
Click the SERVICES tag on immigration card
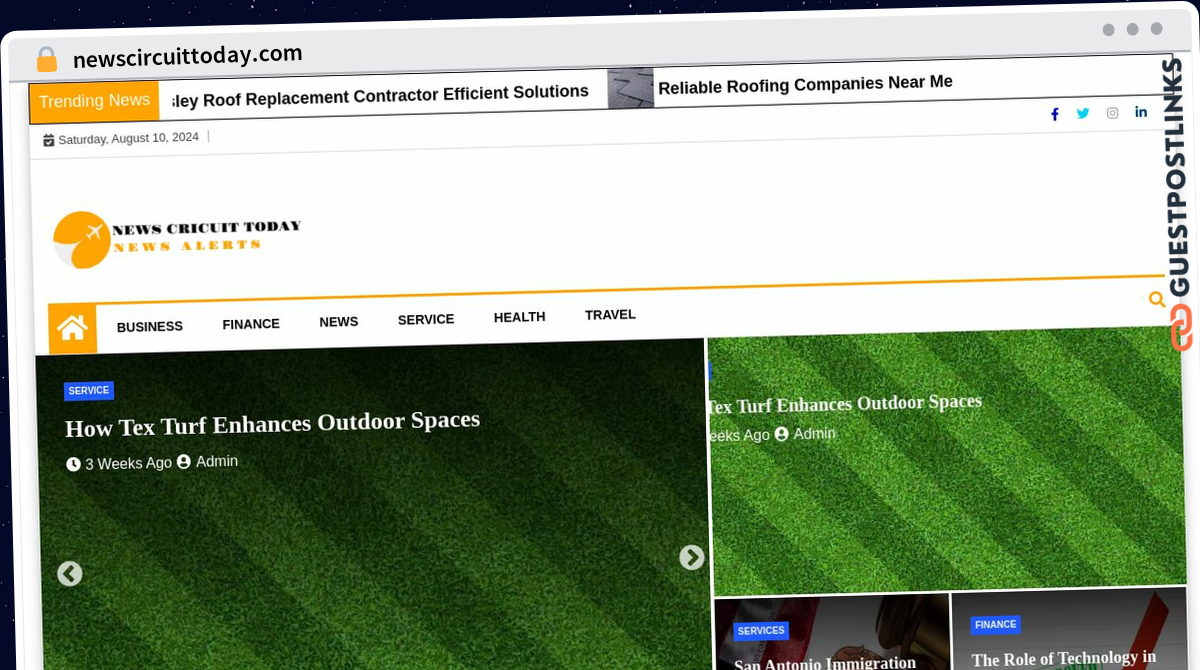coord(761,631)
